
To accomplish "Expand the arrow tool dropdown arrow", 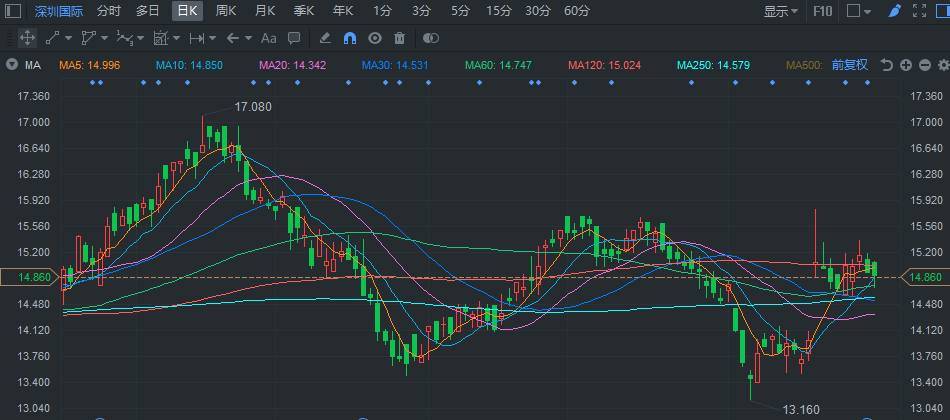I will pos(248,38).
